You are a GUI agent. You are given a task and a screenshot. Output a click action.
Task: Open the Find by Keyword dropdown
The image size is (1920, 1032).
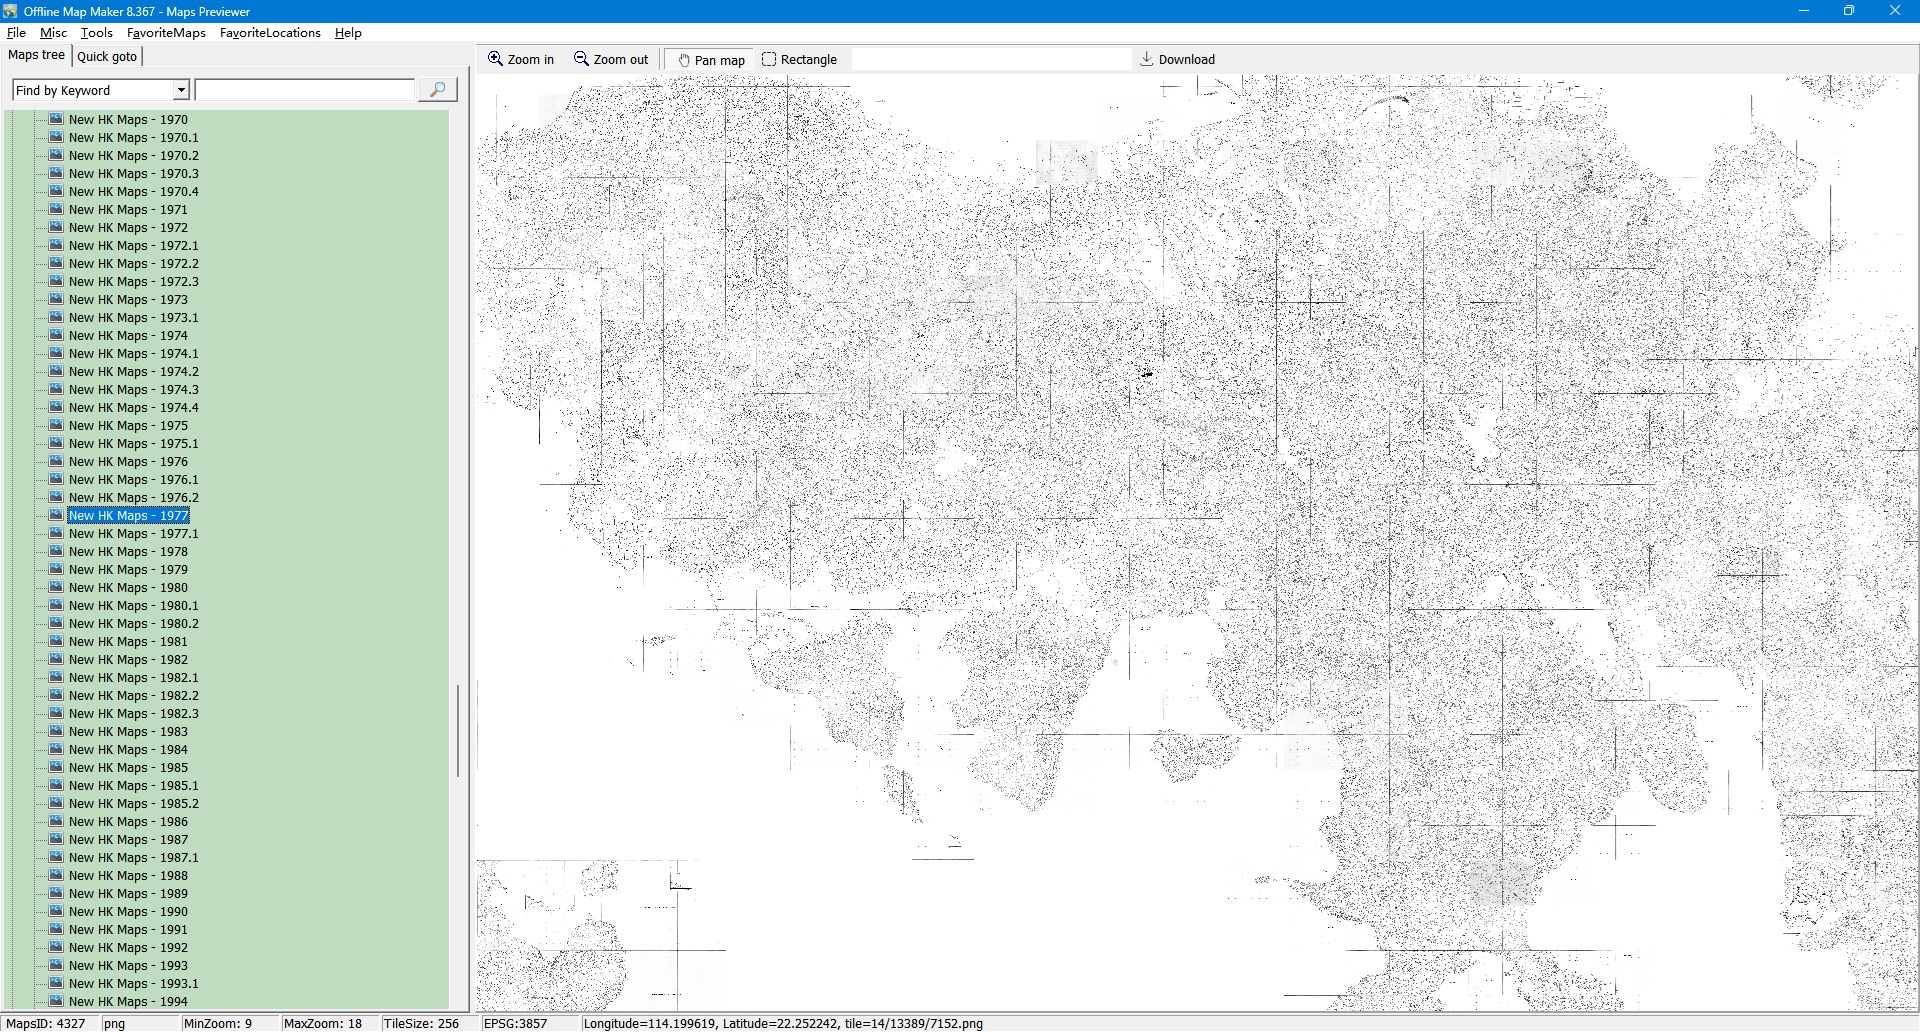tap(181, 90)
